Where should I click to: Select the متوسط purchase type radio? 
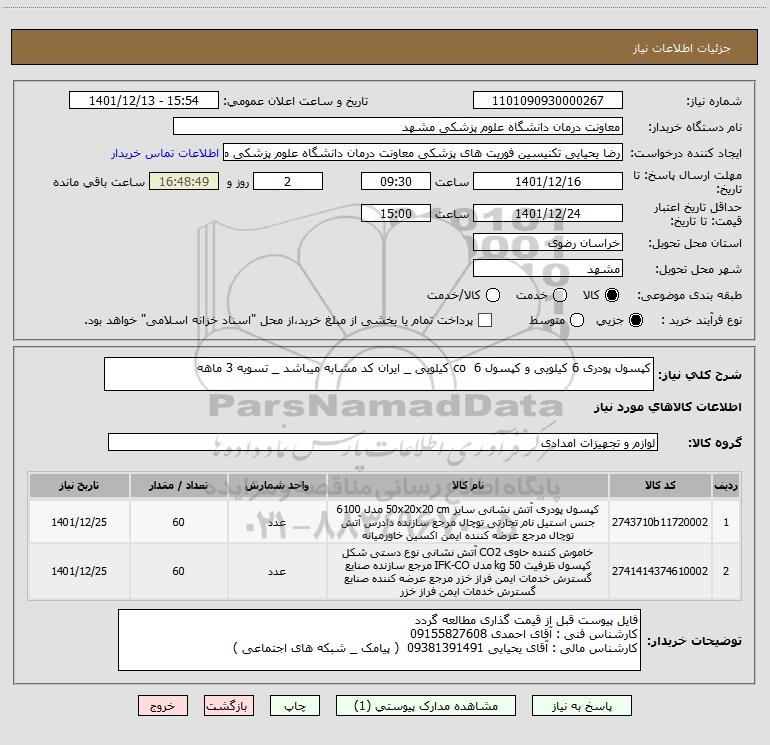(577, 320)
